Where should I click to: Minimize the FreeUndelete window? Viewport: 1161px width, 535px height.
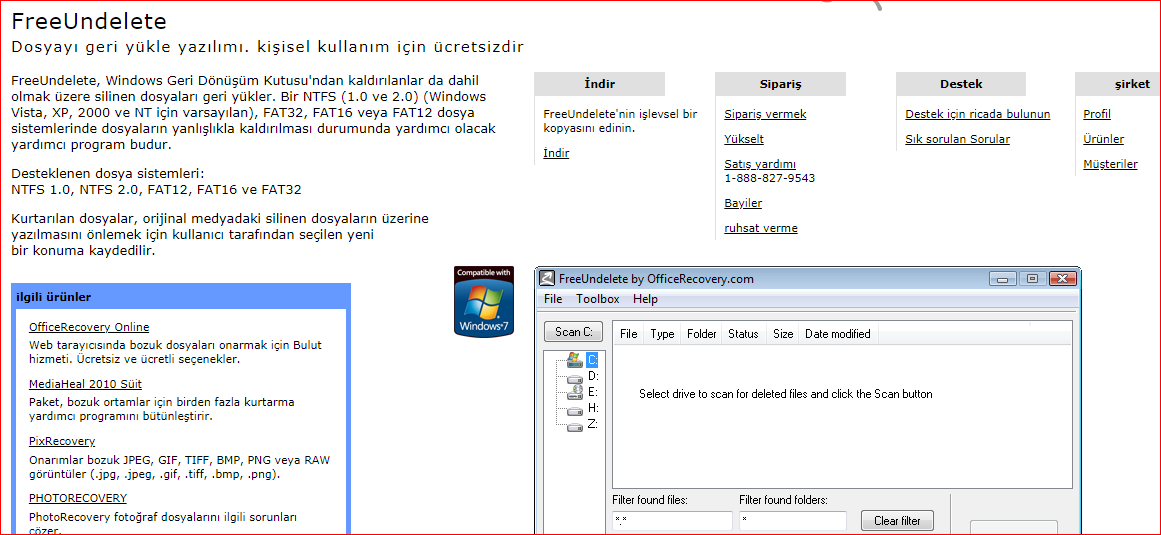pyautogui.click(x=1003, y=279)
